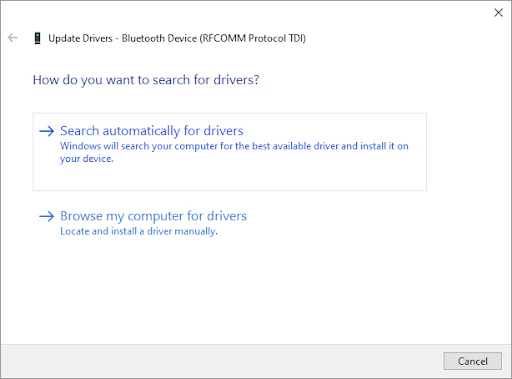512x379 pixels.
Task: Go back using the left arrow icon
Action: 13,38
